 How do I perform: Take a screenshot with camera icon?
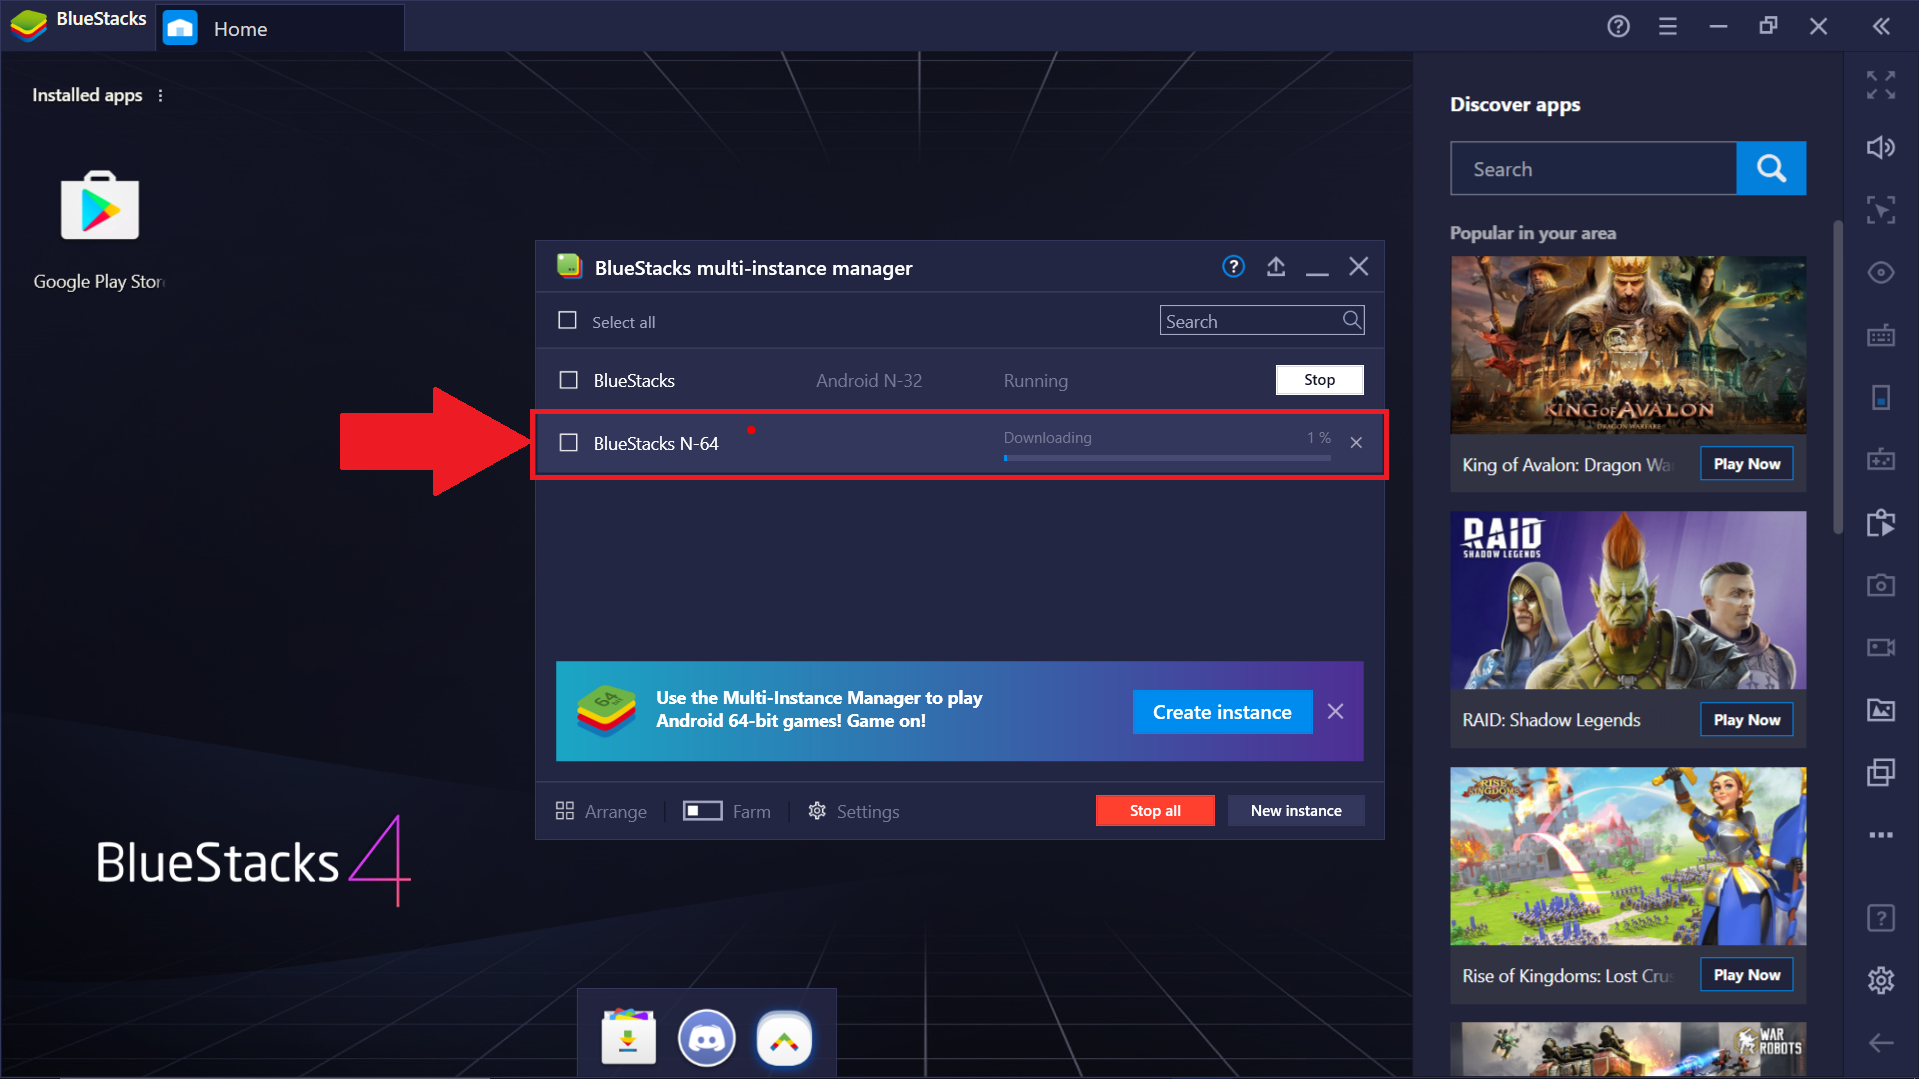coord(1880,585)
